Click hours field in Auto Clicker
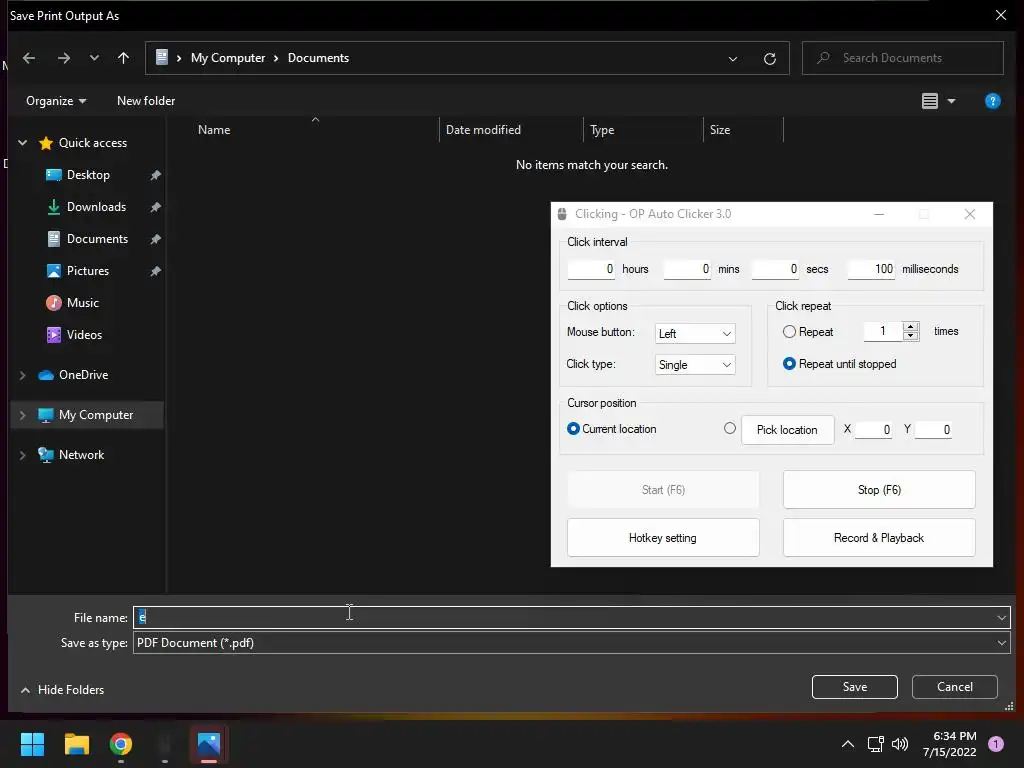This screenshot has height=768, width=1024. pyautogui.click(x=590, y=269)
